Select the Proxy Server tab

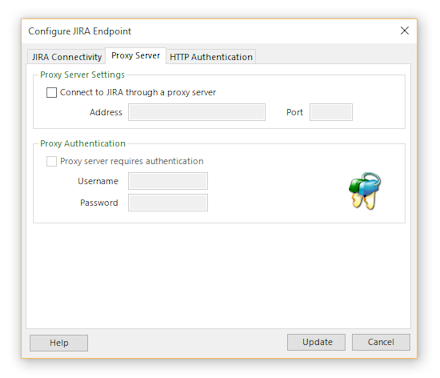136,55
